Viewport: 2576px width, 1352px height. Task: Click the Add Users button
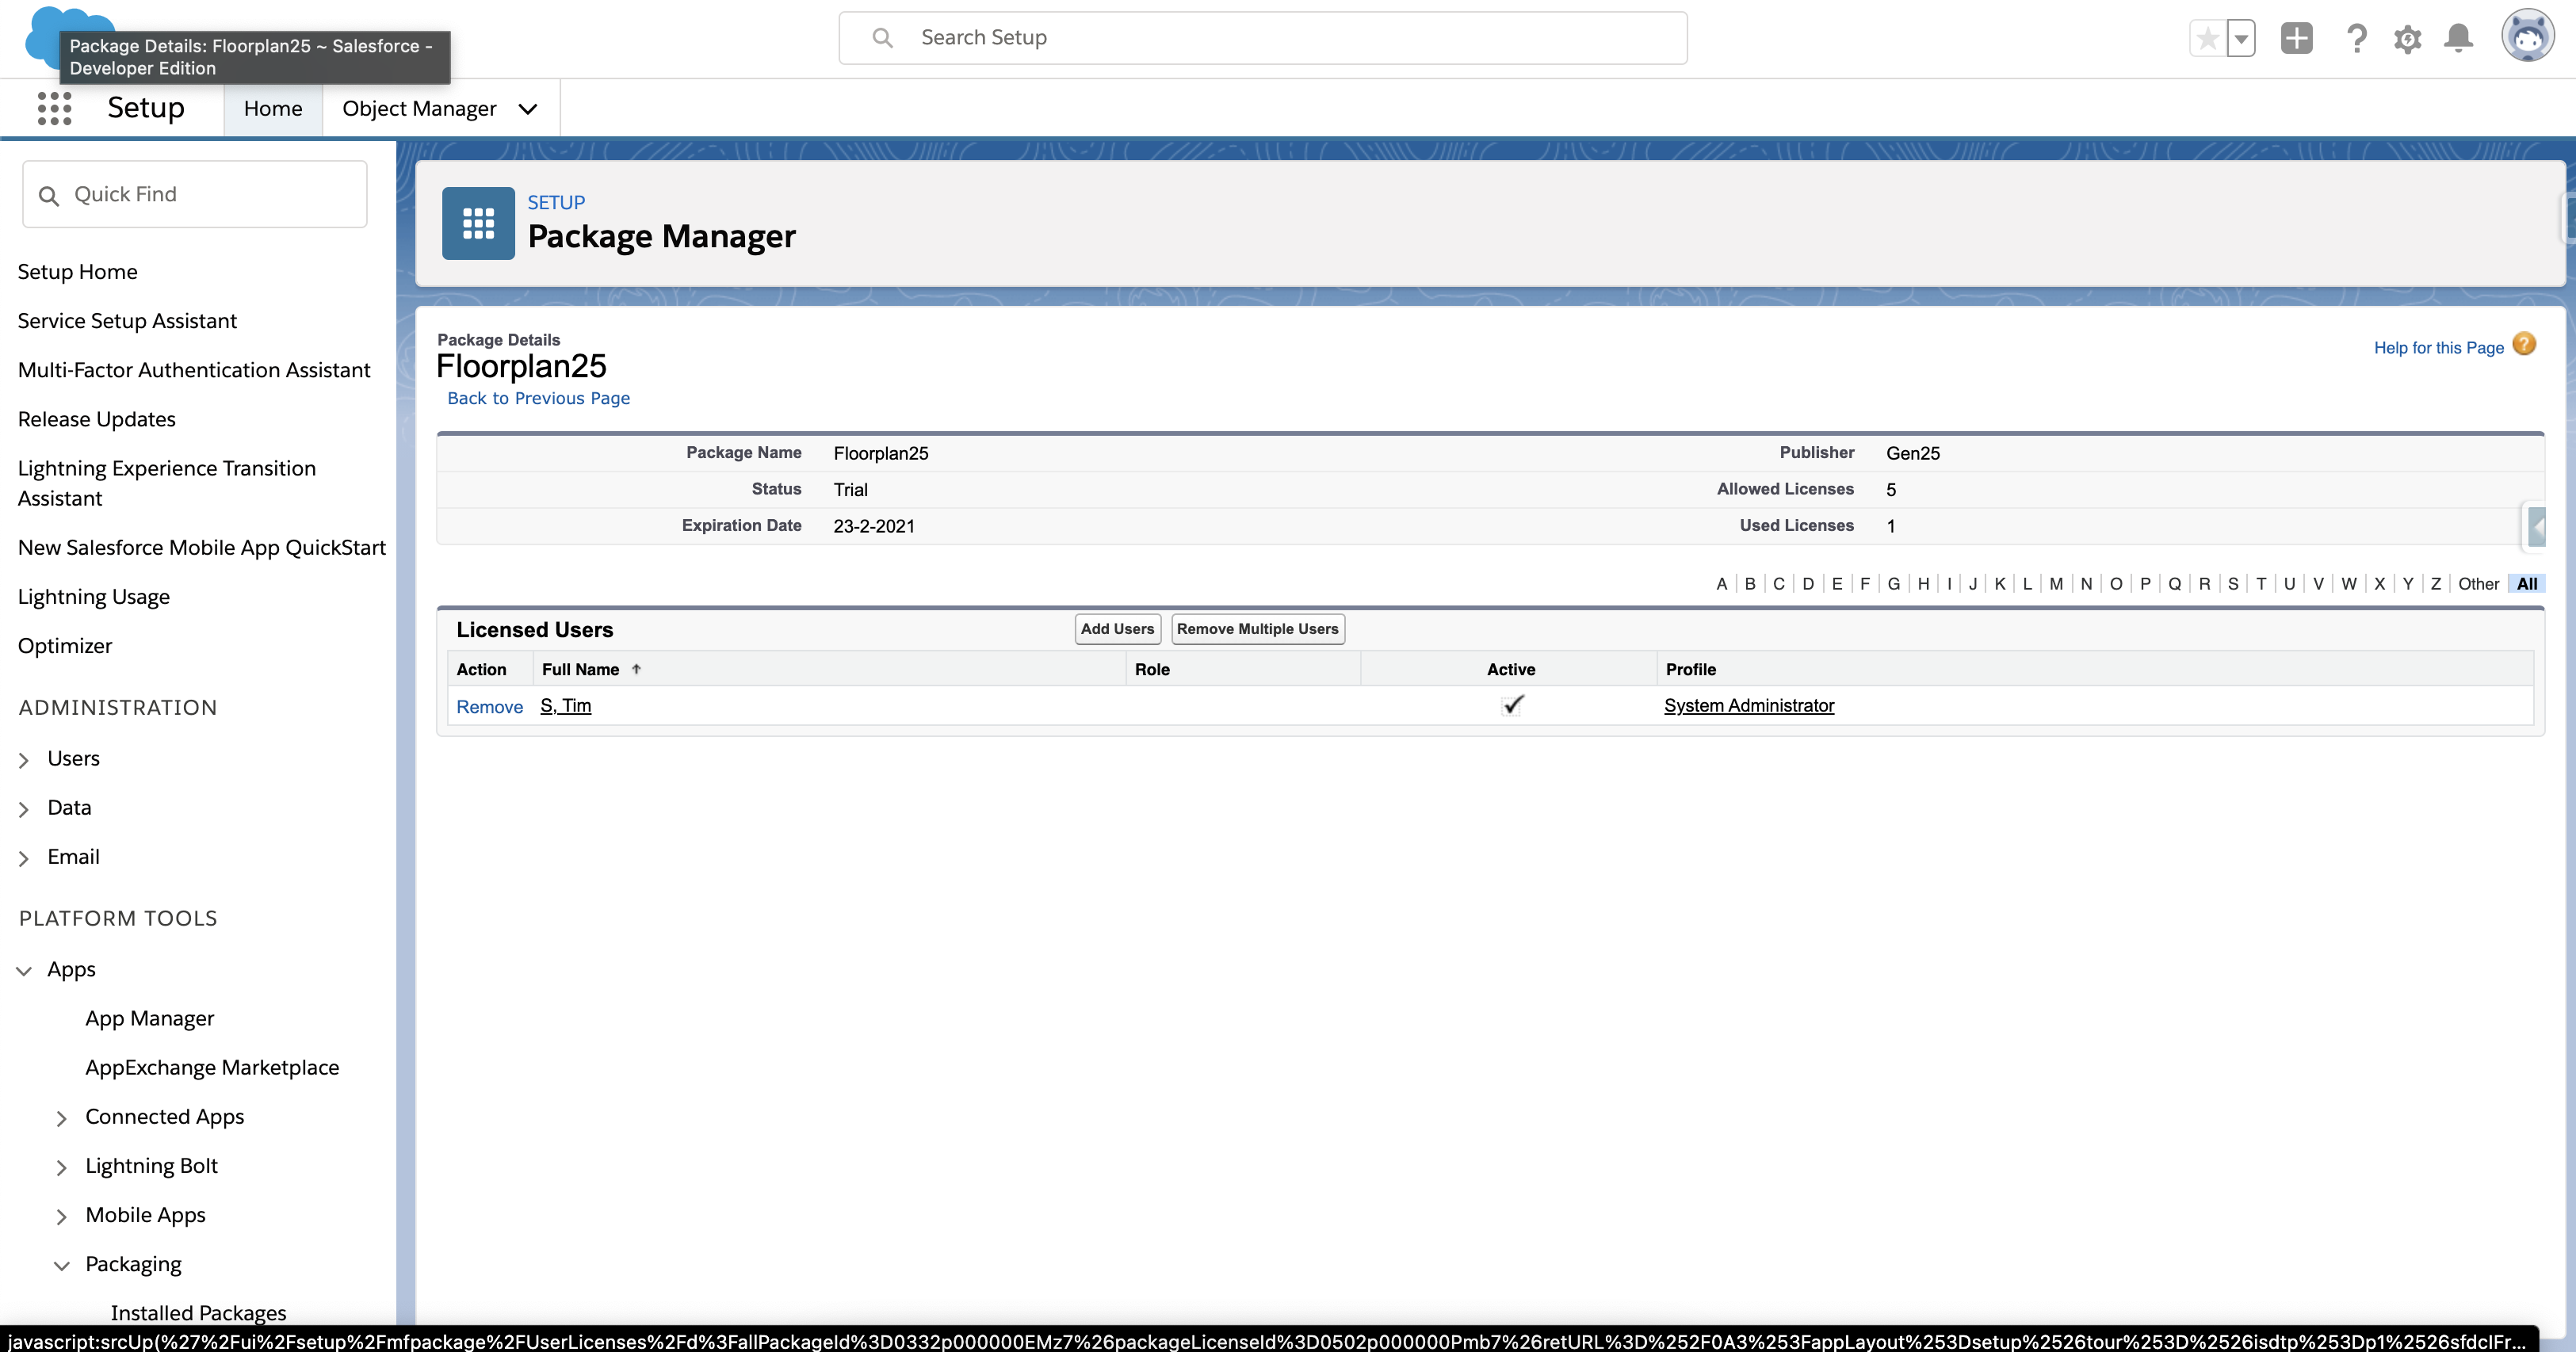pos(1117,629)
